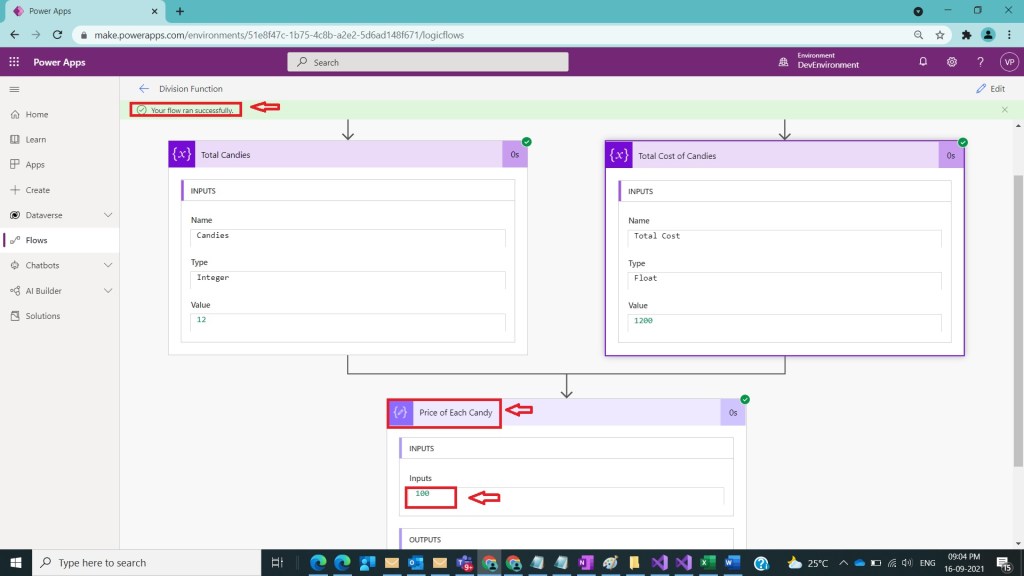1024x576 pixels.
Task: Click the back arrow beside Division Function
Action: click(144, 89)
